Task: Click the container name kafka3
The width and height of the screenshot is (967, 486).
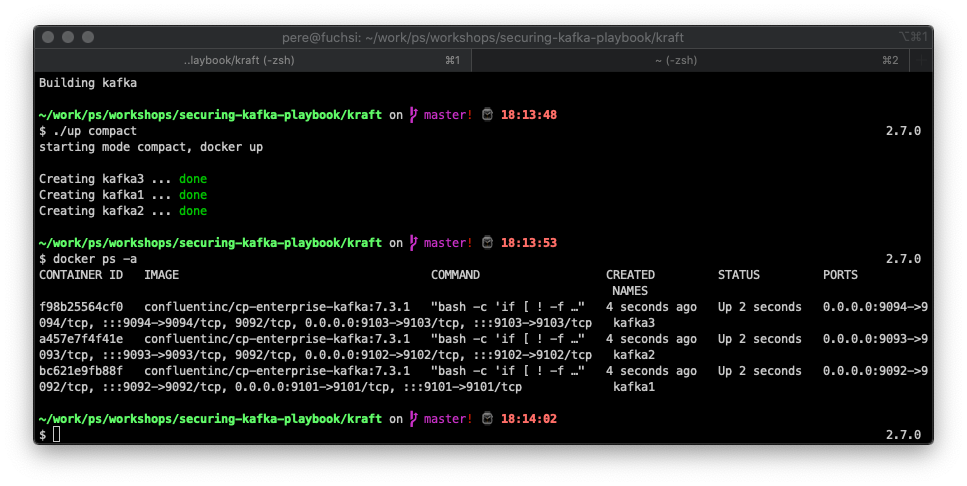Action: (x=634, y=323)
